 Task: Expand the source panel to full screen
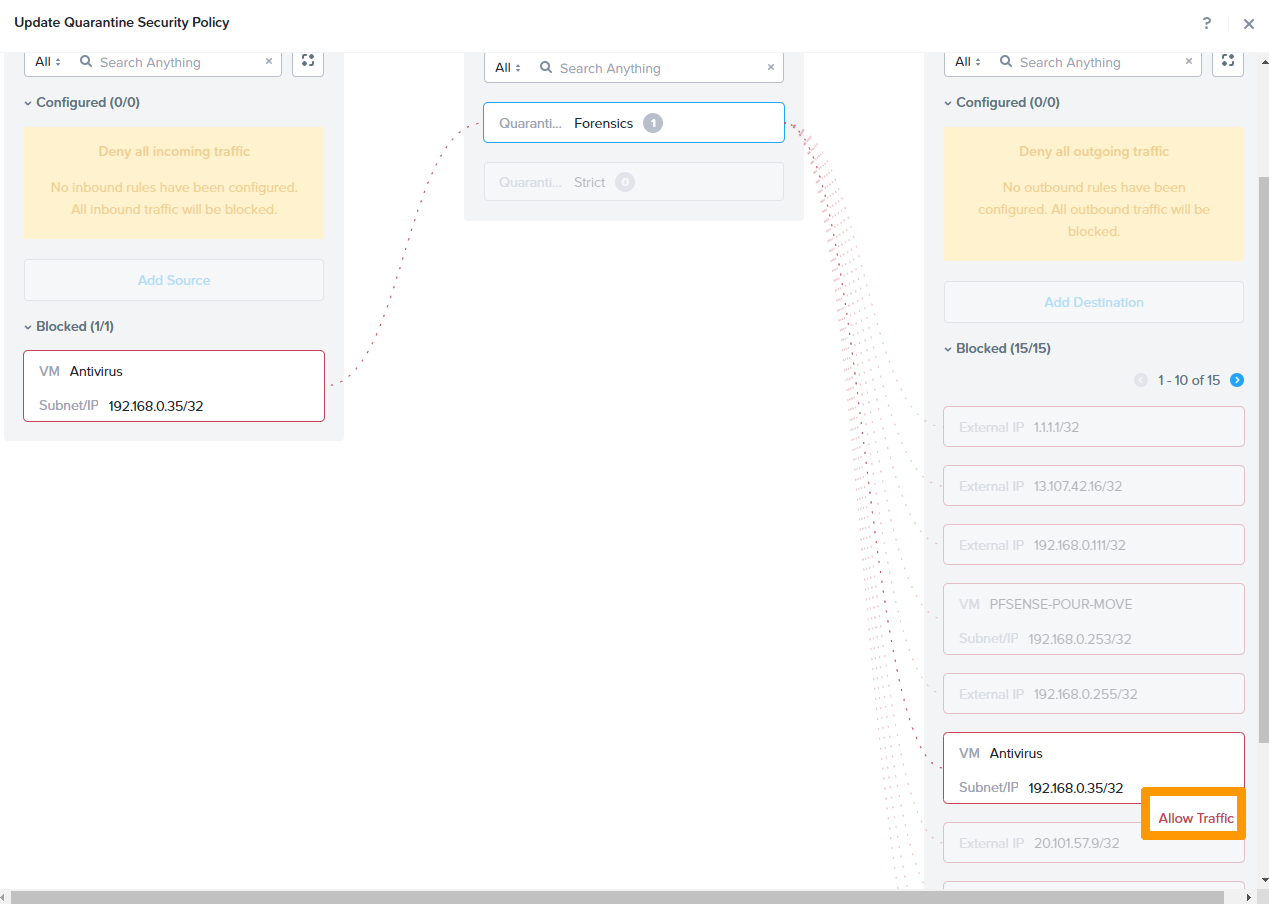click(307, 61)
